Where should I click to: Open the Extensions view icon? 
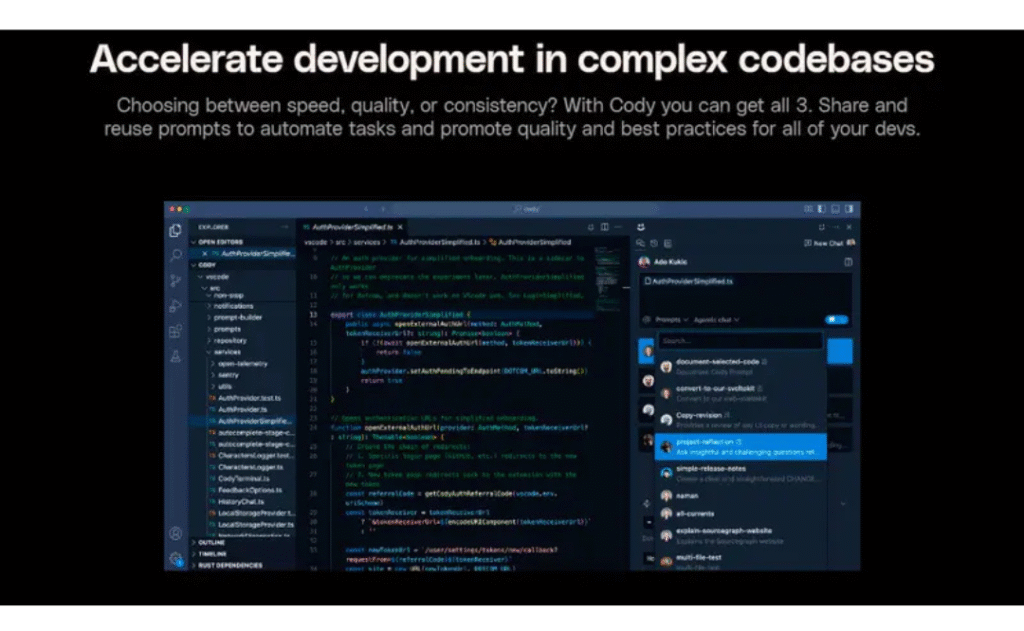point(175,331)
